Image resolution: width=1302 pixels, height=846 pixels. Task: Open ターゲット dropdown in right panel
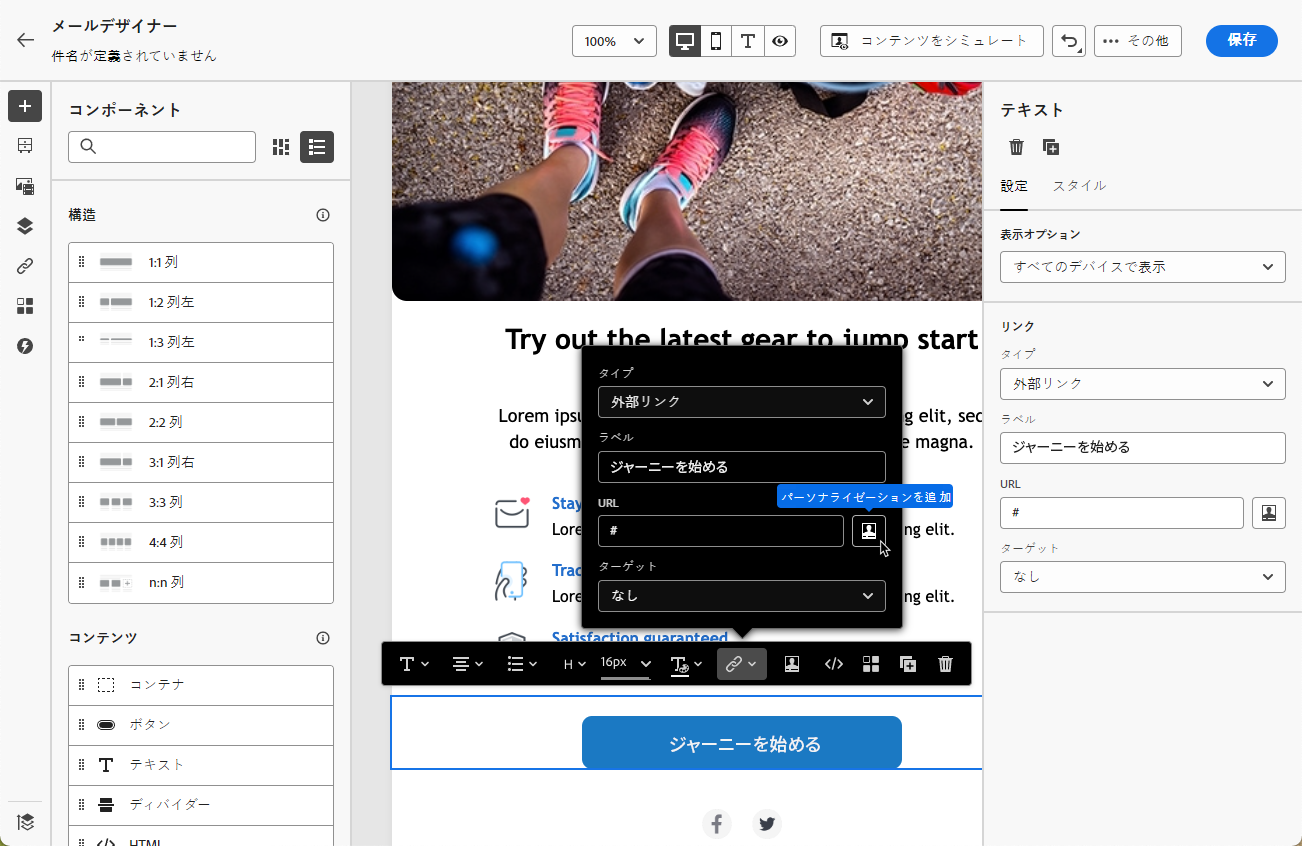tap(1142, 577)
